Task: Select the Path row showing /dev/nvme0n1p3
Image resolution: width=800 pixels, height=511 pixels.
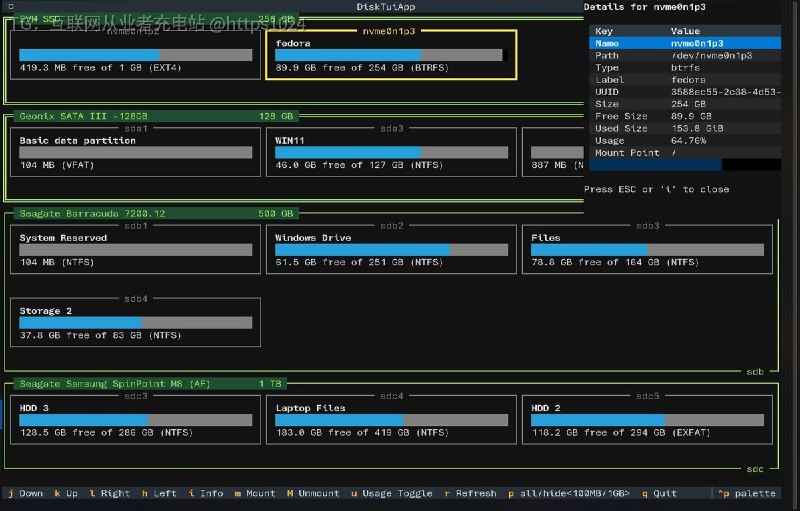Action: (x=685, y=56)
